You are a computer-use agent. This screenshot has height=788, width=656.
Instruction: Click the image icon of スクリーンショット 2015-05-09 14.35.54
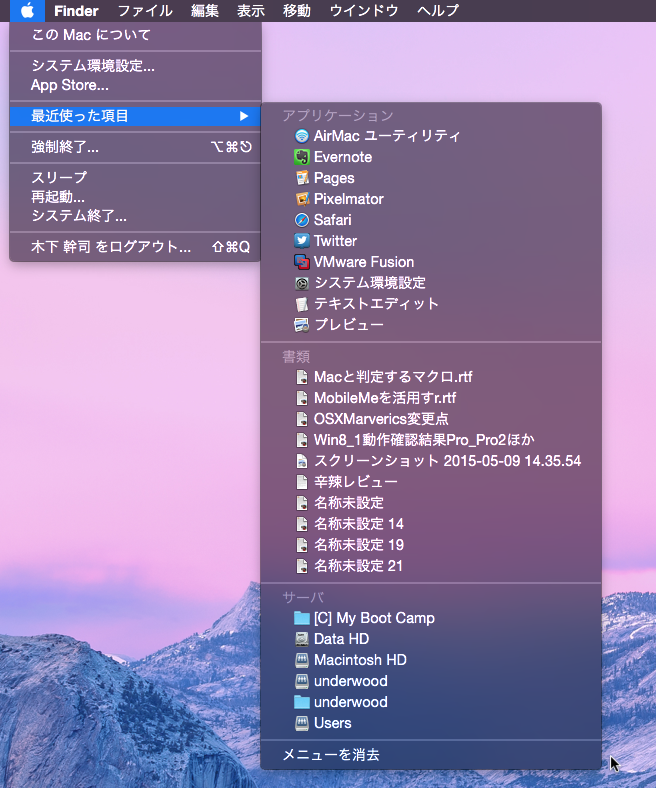(x=302, y=461)
